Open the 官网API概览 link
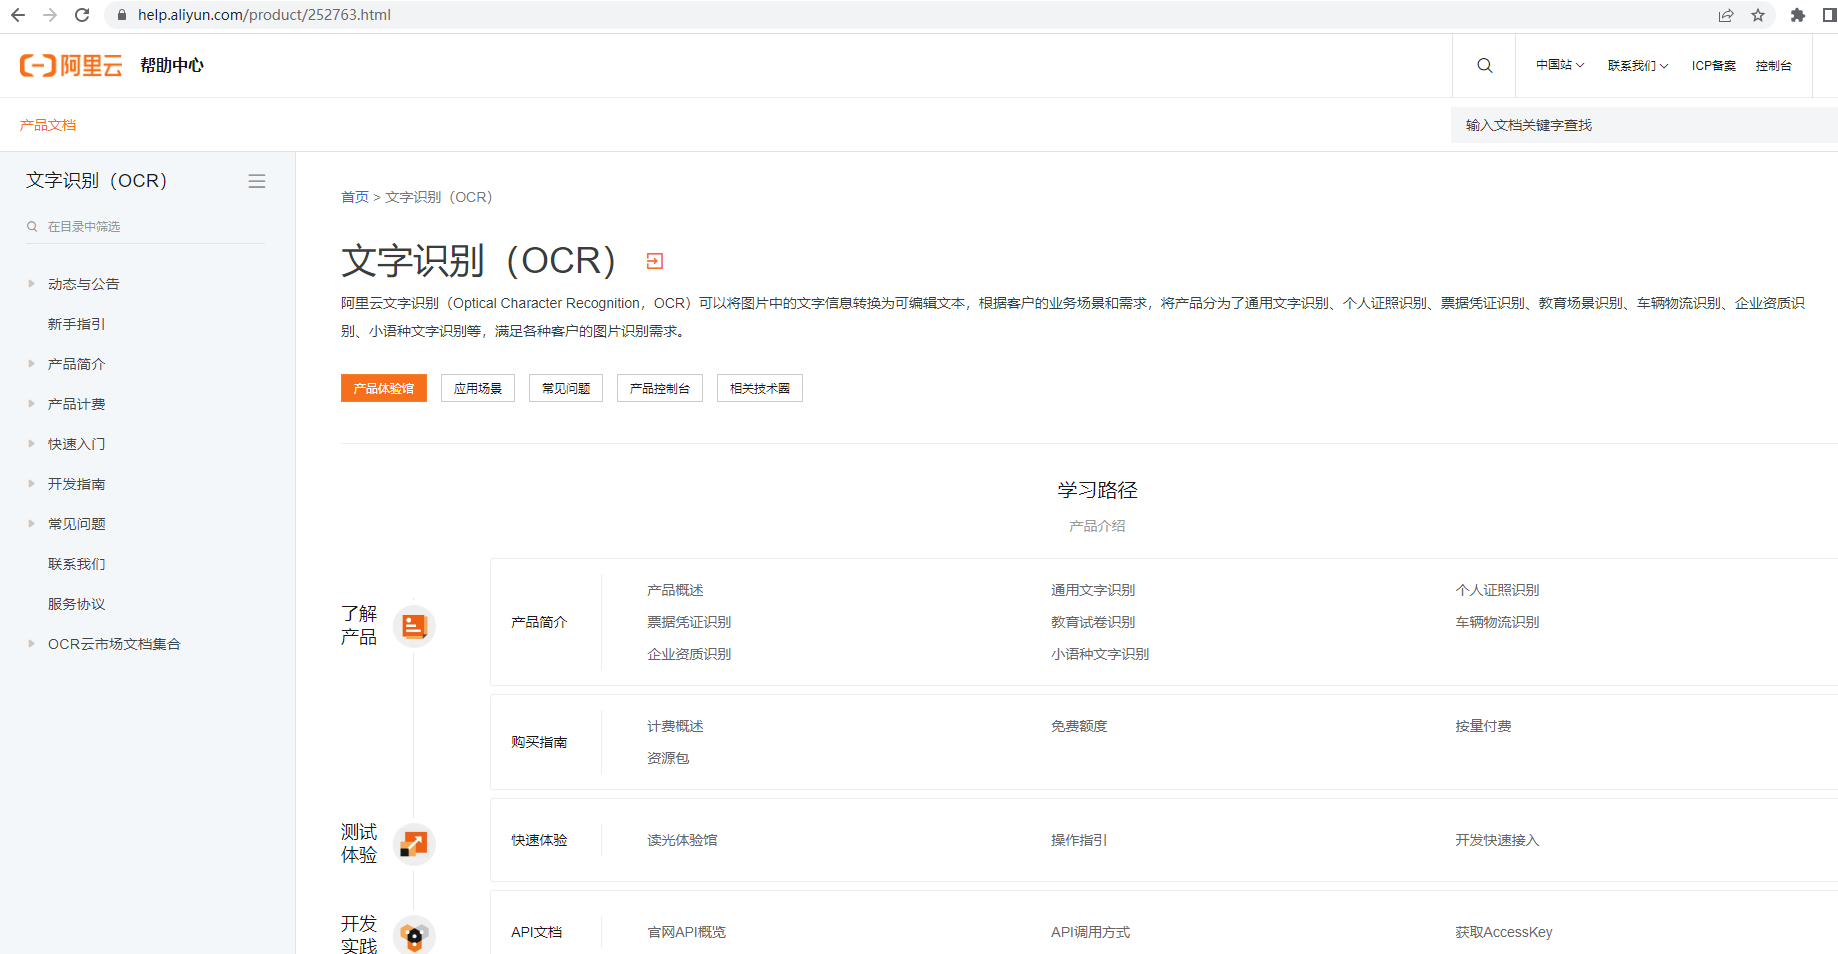This screenshot has width=1838, height=954. coord(686,932)
